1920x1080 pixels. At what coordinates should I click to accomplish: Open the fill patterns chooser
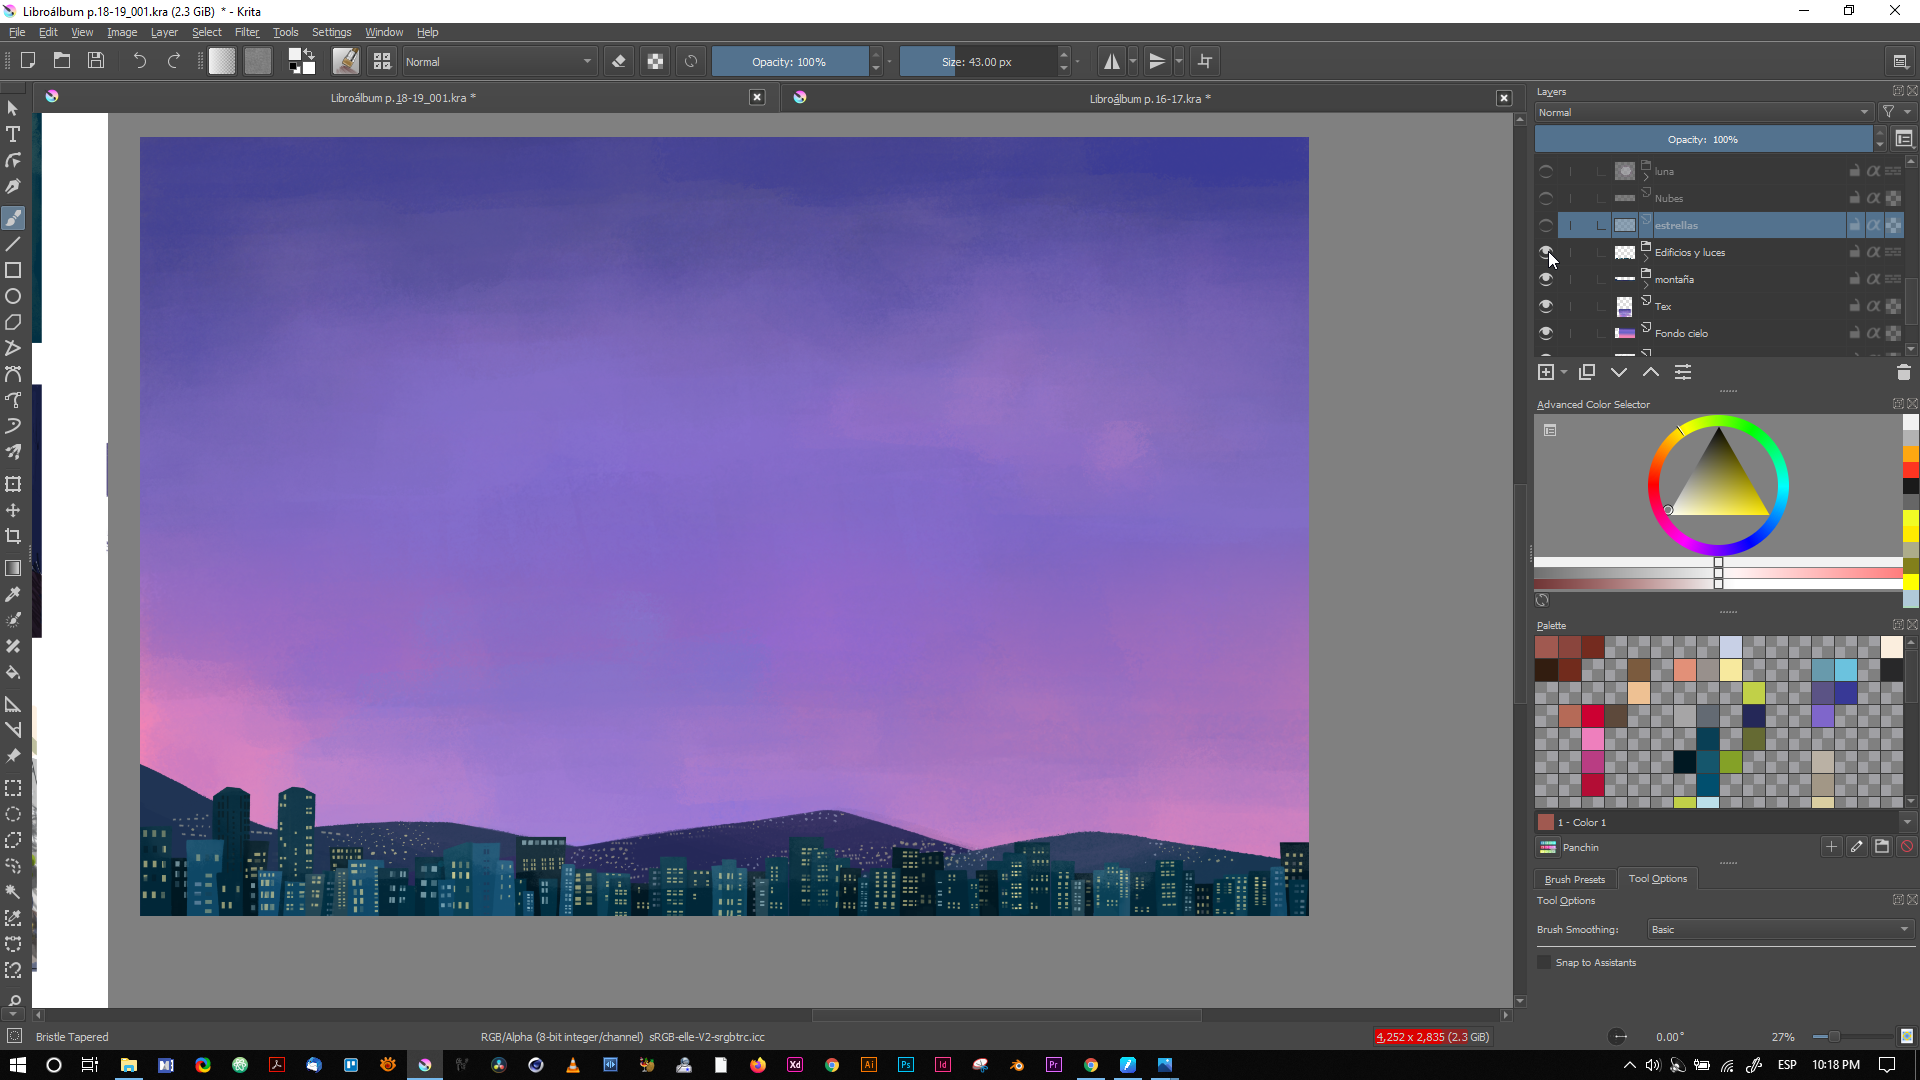pyautogui.click(x=258, y=61)
